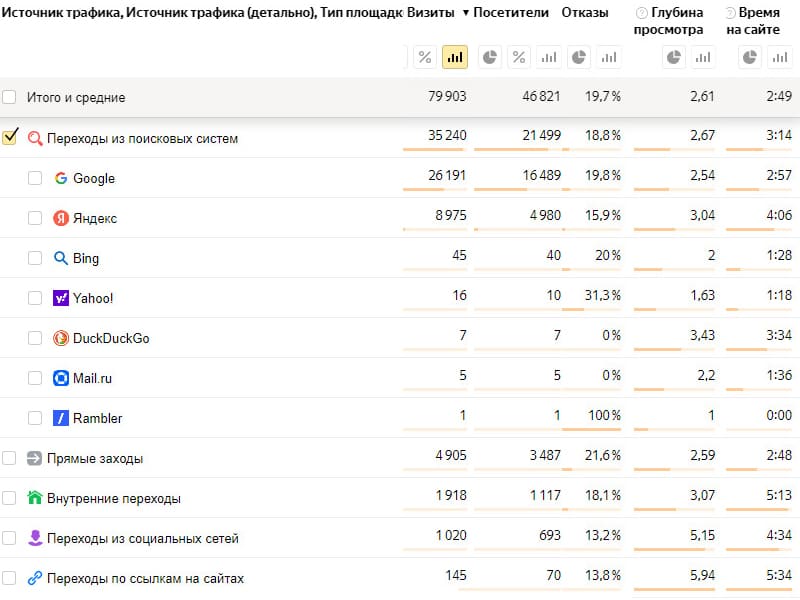Enable the Яндекс row checkbox
The image size is (800, 600).
(35, 218)
